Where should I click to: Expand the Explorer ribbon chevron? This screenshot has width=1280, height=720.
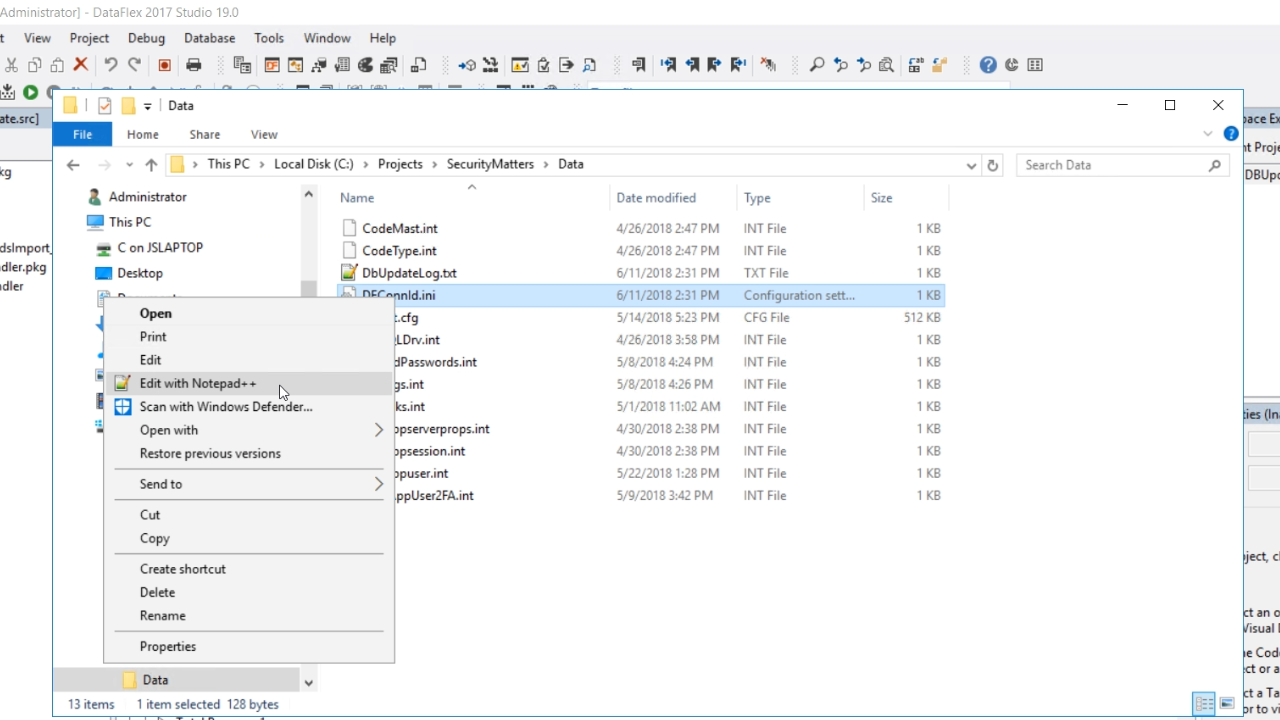click(1208, 134)
